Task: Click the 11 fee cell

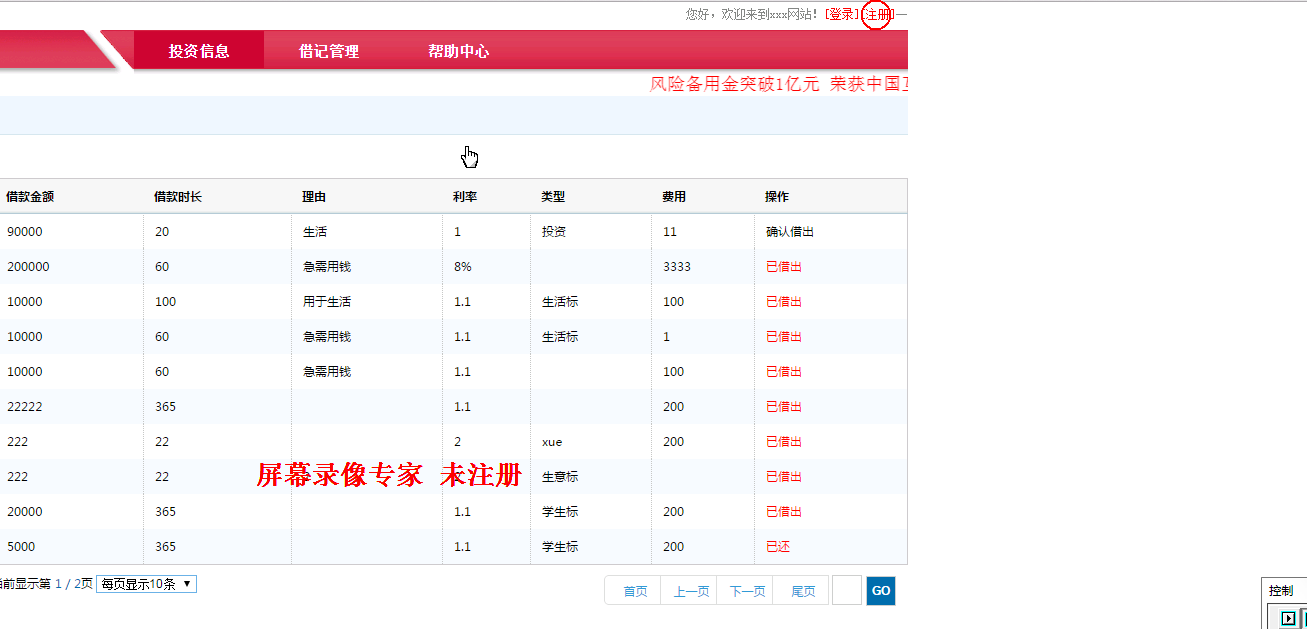Action: pyautogui.click(x=670, y=232)
